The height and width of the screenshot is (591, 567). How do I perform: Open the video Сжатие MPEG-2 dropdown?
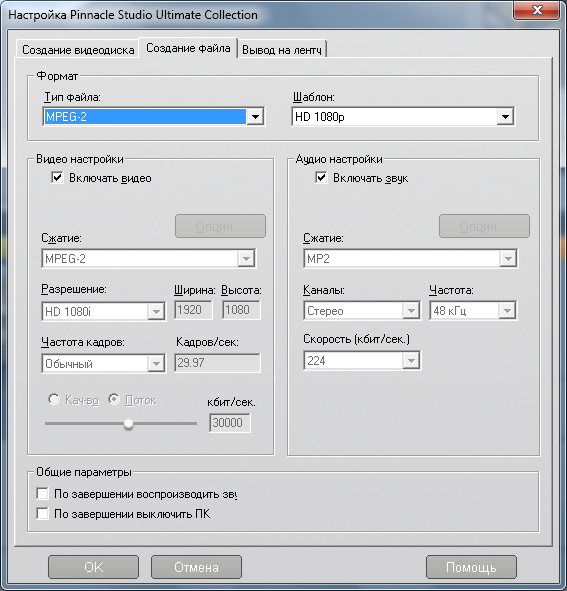pos(149,259)
